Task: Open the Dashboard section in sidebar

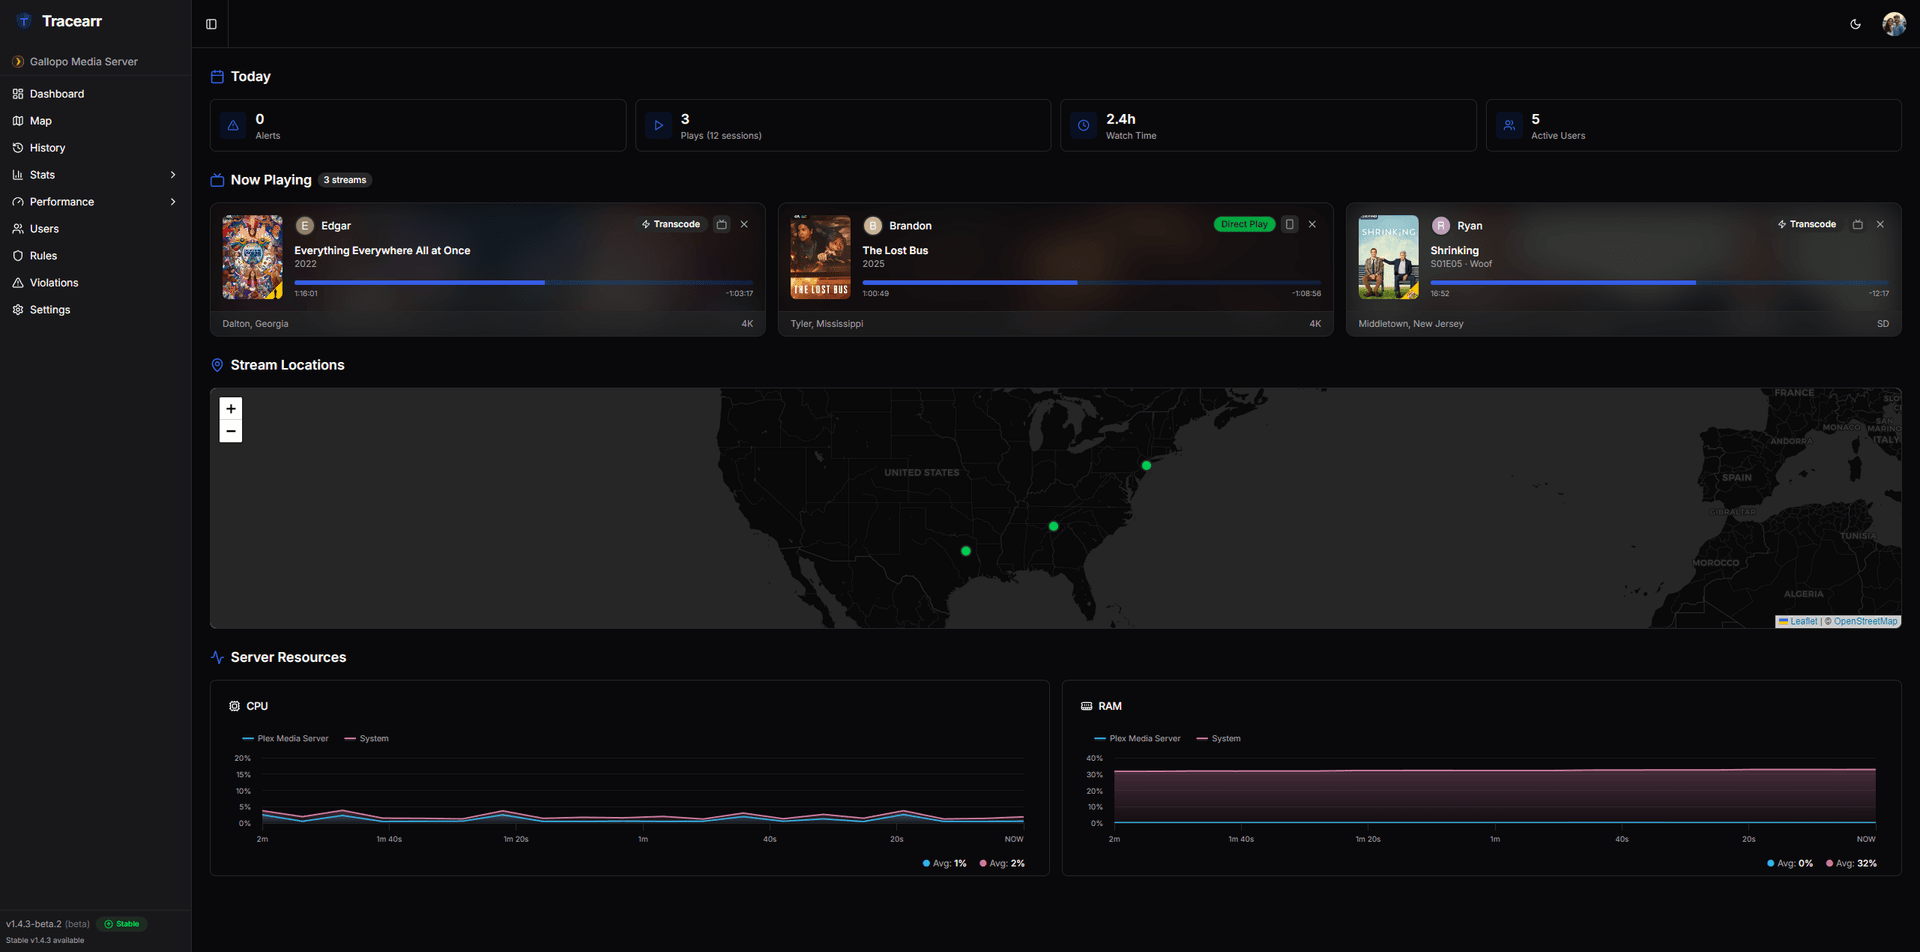Action: coord(58,93)
